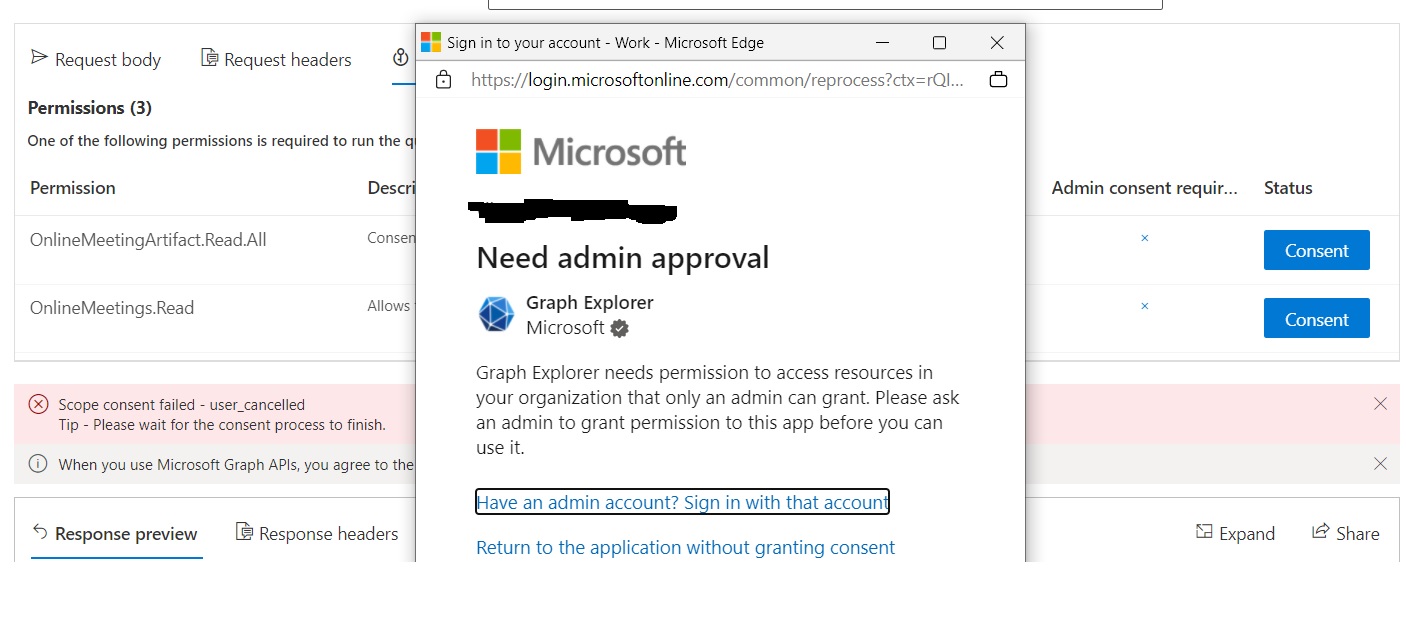Click the Edge window title bar Microsoft icon
The width and height of the screenshot is (1406, 643).
point(431,42)
